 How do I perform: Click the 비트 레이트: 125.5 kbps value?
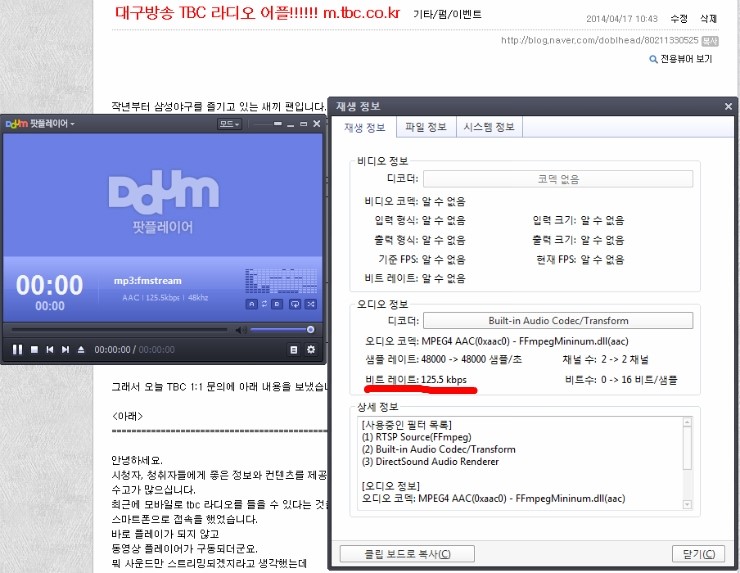tap(416, 379)
